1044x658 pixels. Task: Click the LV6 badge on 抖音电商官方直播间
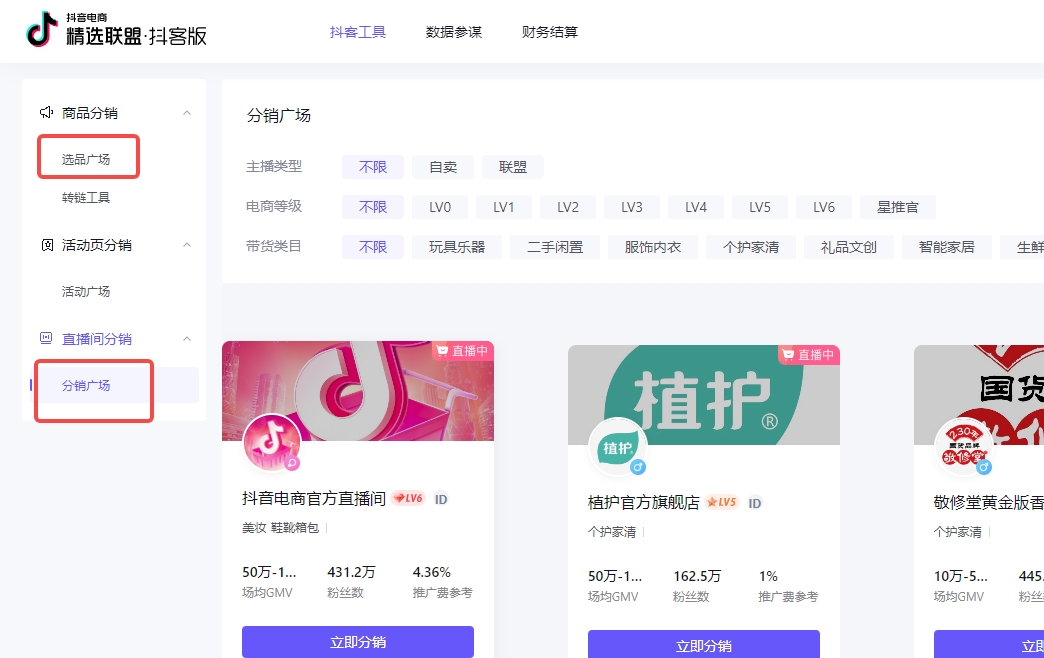coord(408,498)
